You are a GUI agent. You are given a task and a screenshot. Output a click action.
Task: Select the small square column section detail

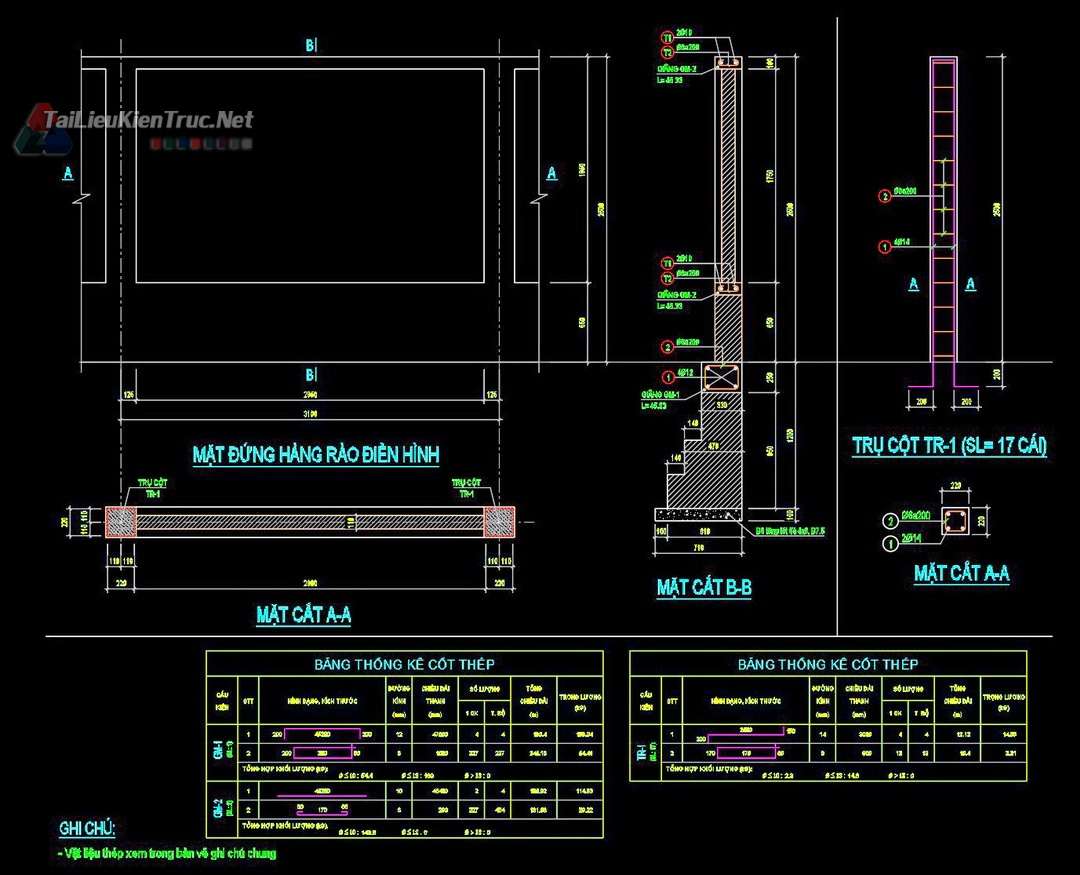point(955,520)
